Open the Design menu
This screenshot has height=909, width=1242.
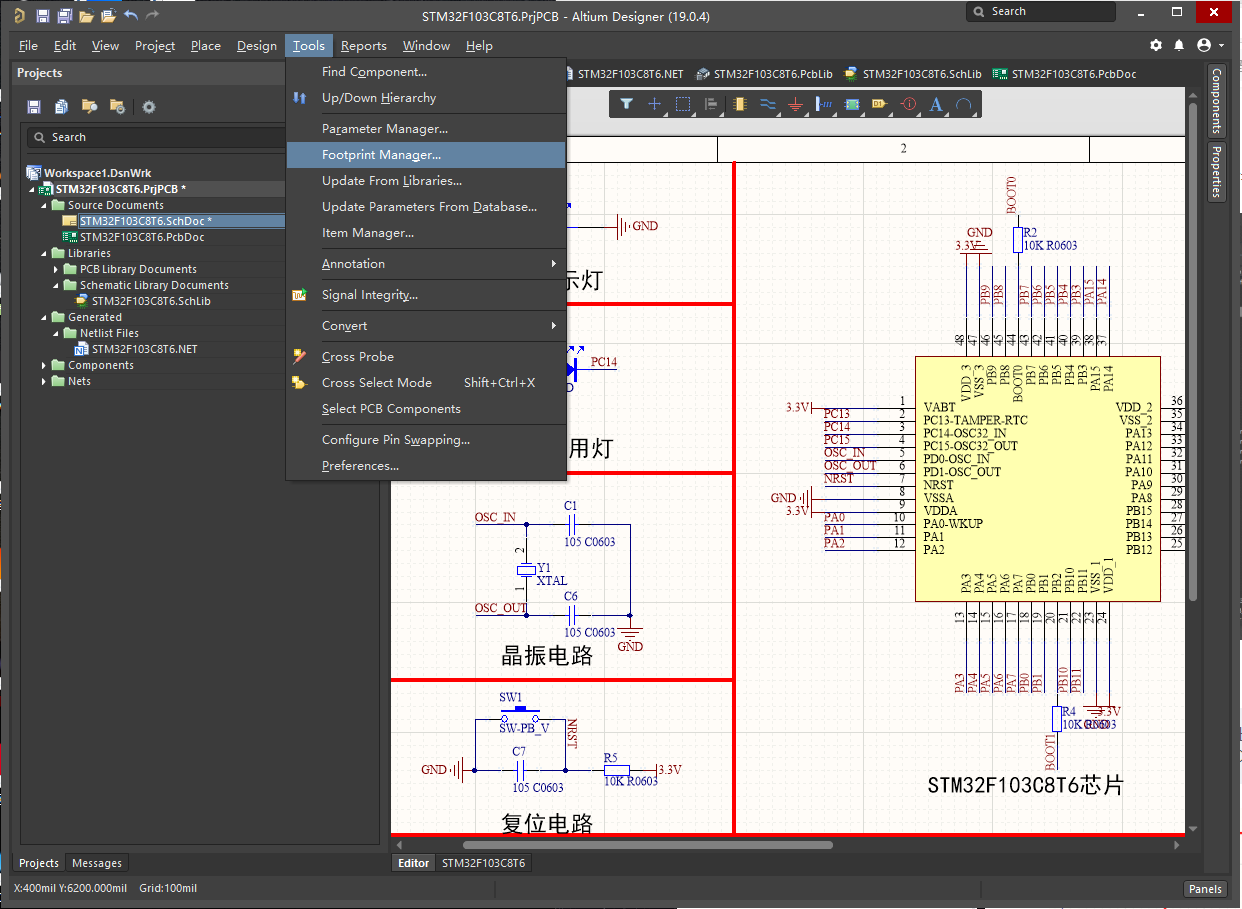pyautogui.click(x=257, y=46)
